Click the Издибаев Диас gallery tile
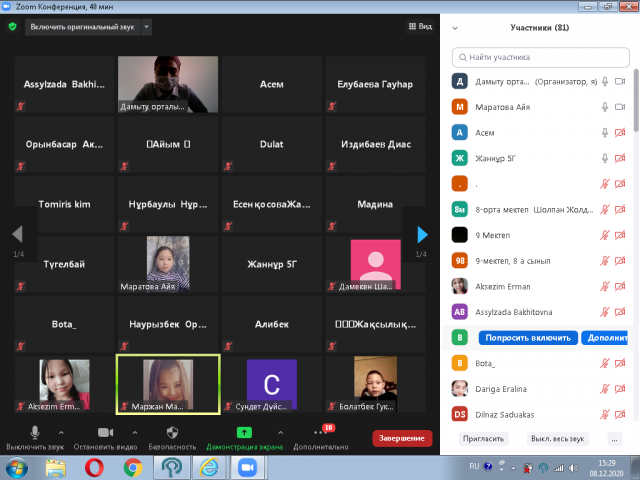The height and width of the screenshot is (480, 640). 376,144
